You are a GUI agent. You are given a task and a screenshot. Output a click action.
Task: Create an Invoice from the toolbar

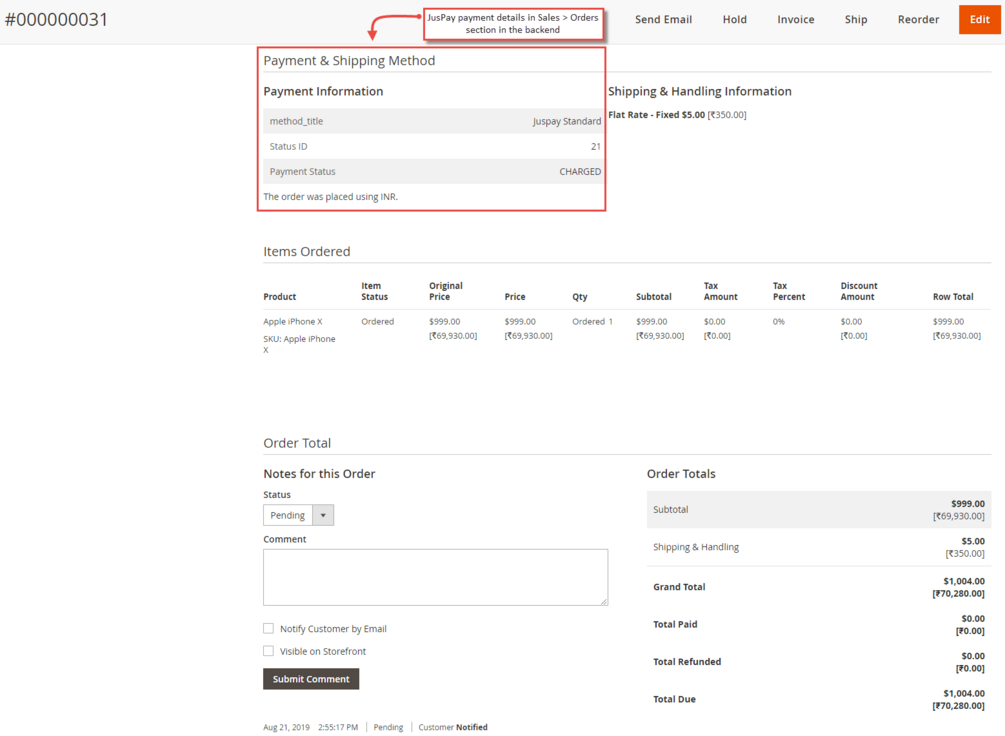click(x=795, y=19)
